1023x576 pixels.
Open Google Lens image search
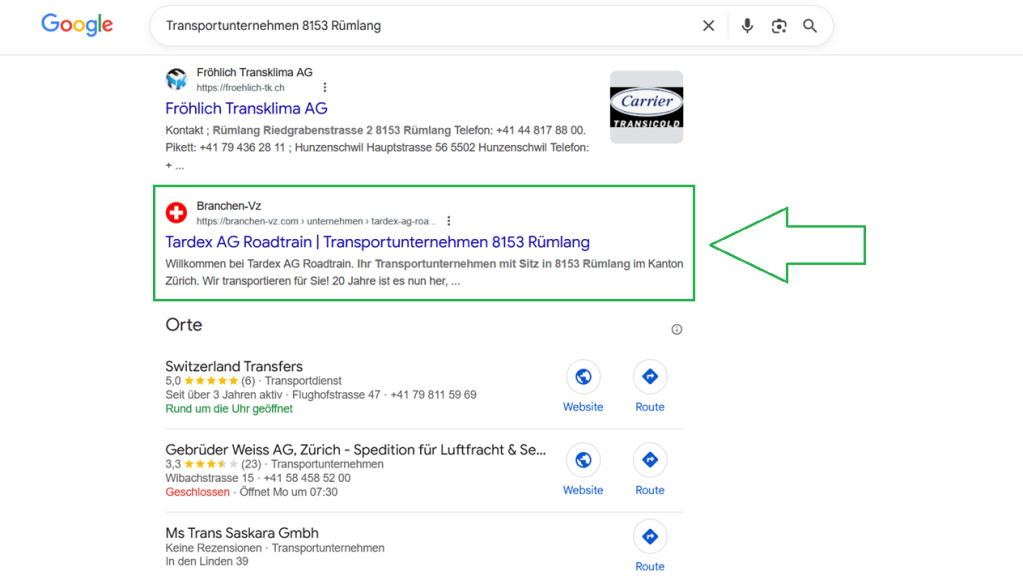click(779, 26)
